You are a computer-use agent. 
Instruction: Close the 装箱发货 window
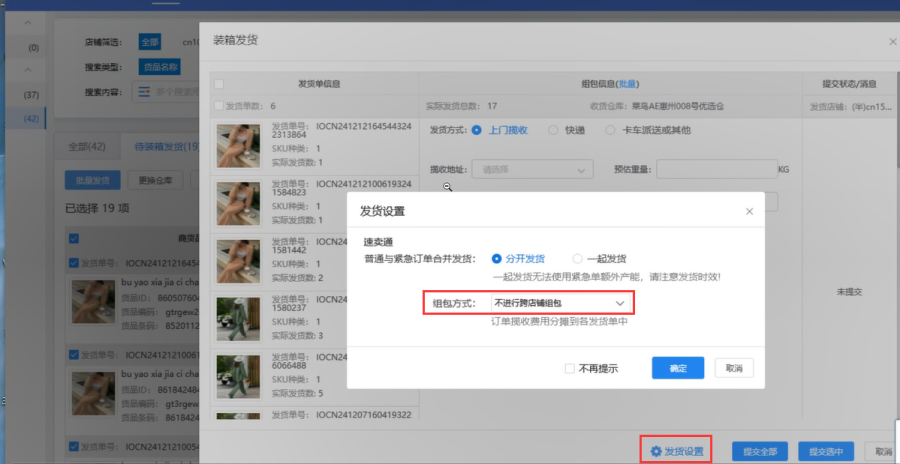893,41
